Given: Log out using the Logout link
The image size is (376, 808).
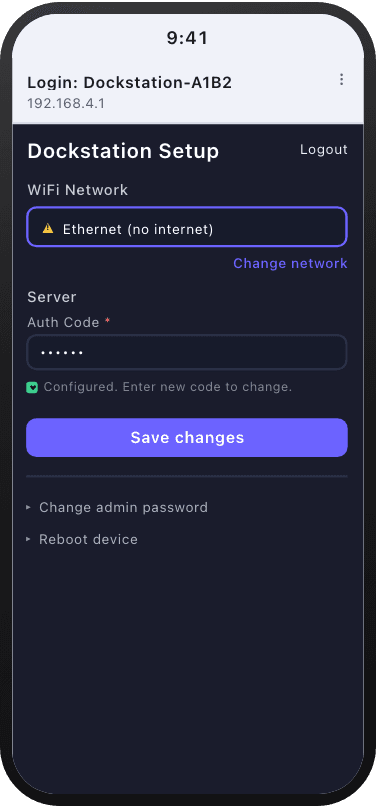Looking at the screenshot, I should (x=323, y=150).
